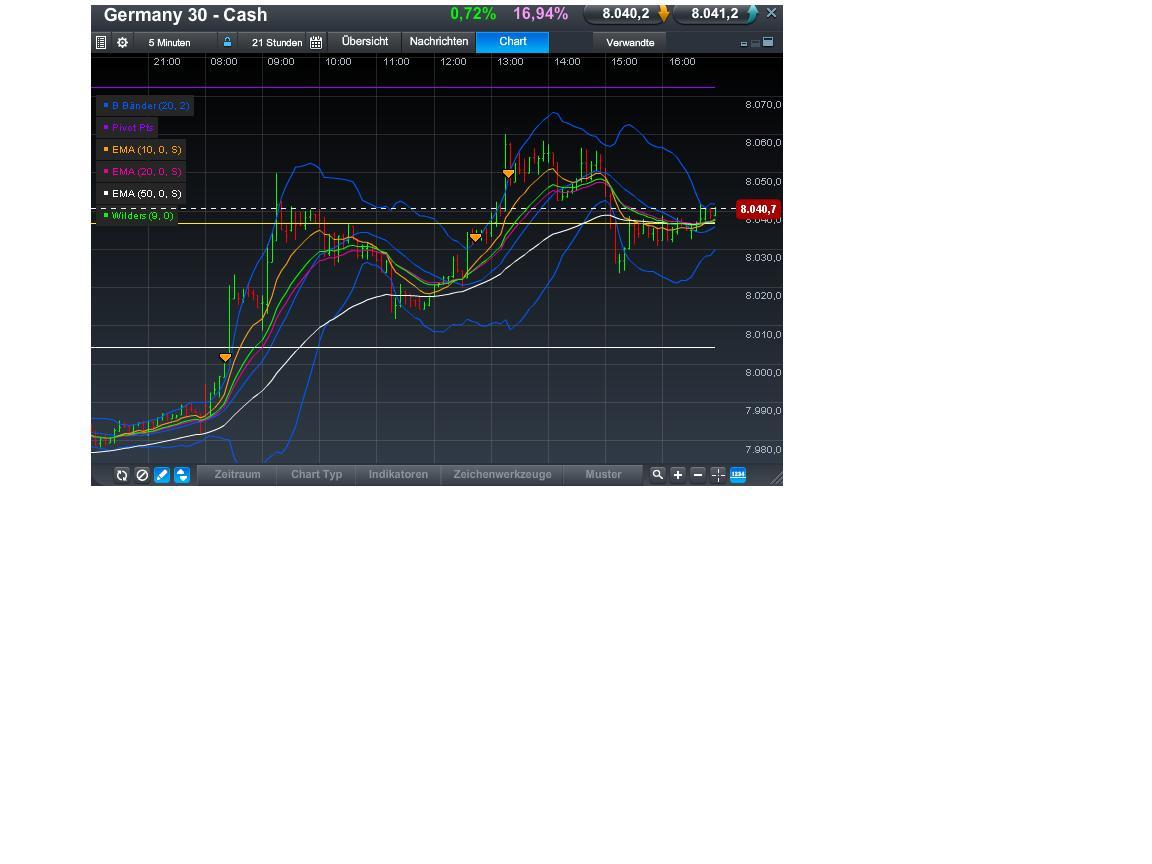1152x864 pixels.
Task: Toggle the blue lock icon
Action: [x=228, y=42]
